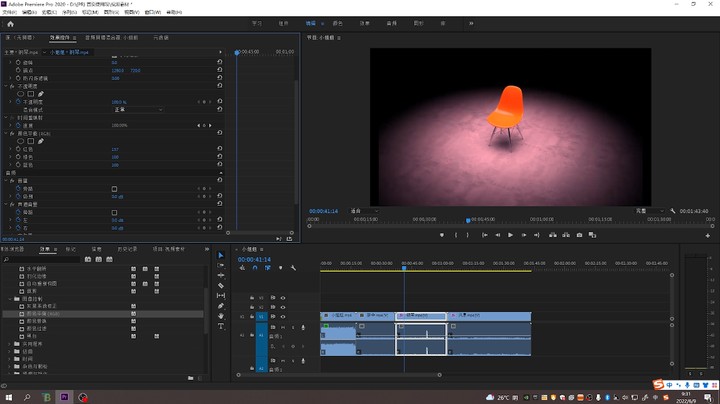Click the 红色 value 157 field
This screenshot has height=404, width=720.
point(116,149)
